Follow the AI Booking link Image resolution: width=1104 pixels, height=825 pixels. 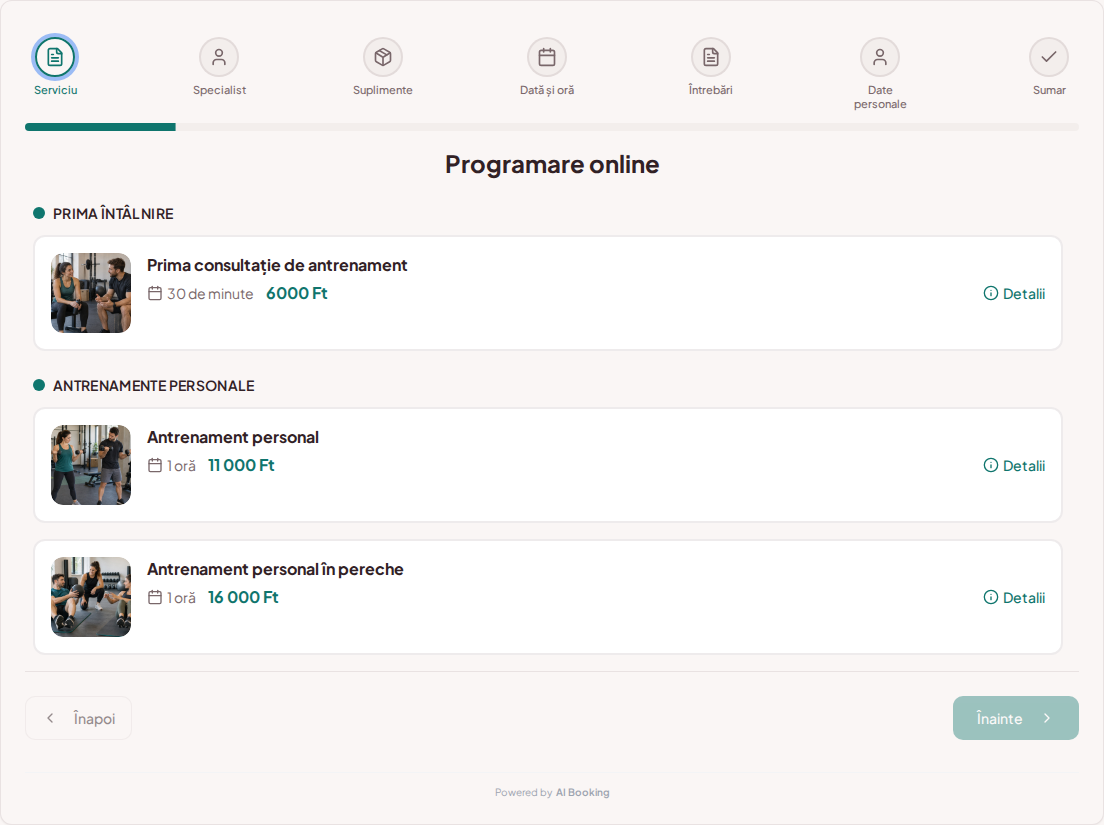coord(582,793)
